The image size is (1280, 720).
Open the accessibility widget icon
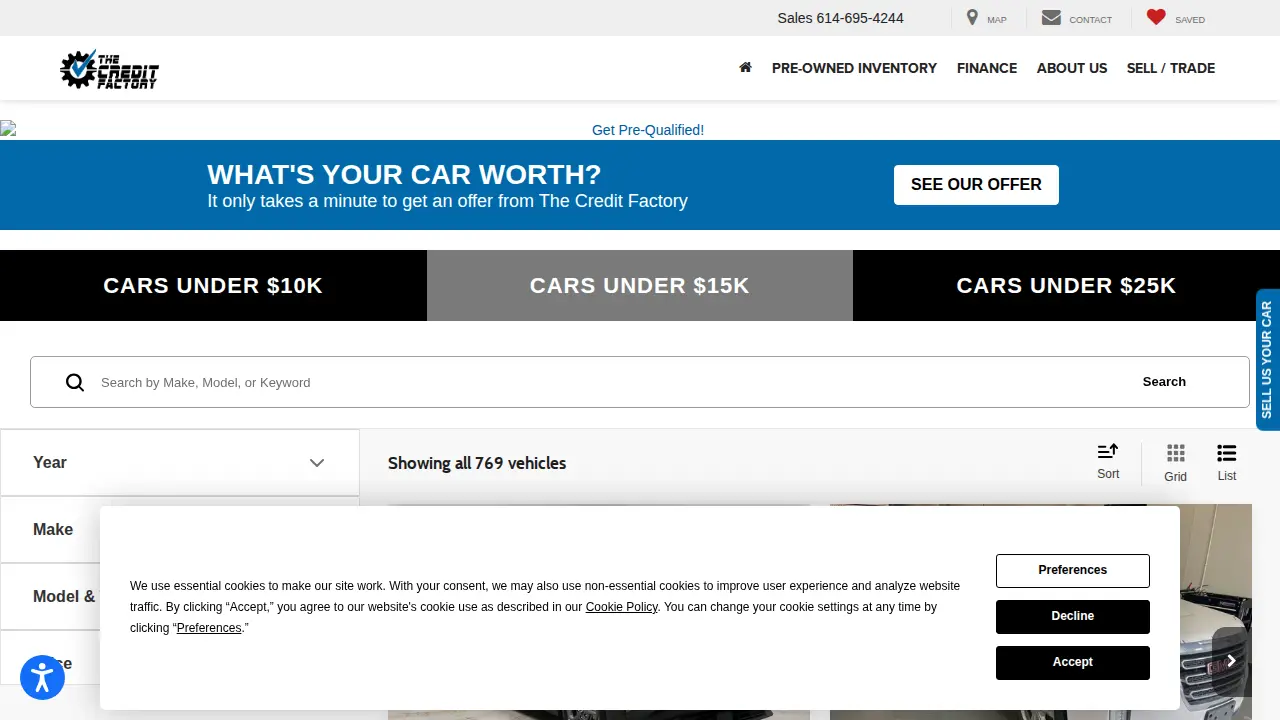point(42,678)
